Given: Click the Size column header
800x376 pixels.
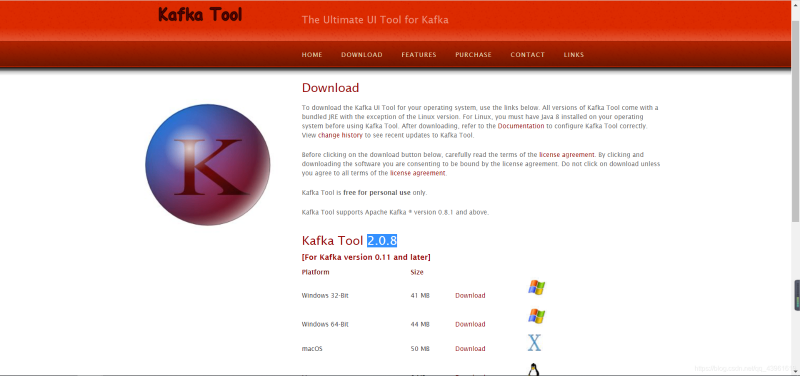Looking at the screenshot, I should pyautogui.click(x=417, y=272).
